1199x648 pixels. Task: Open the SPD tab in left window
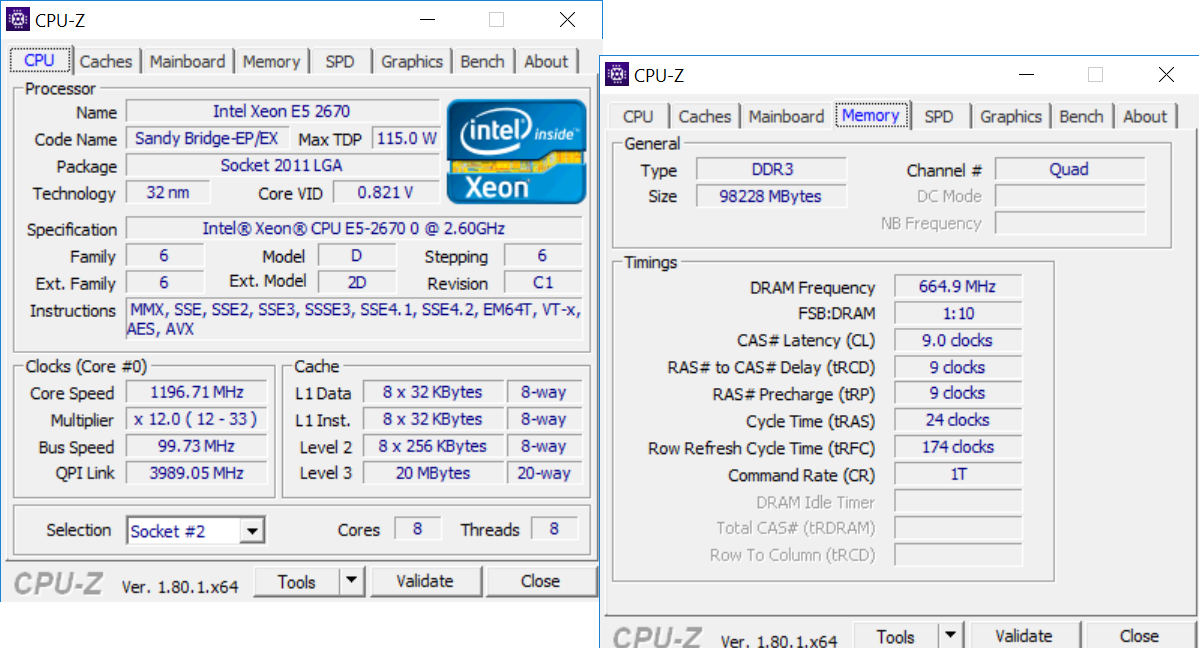[340, 61]
